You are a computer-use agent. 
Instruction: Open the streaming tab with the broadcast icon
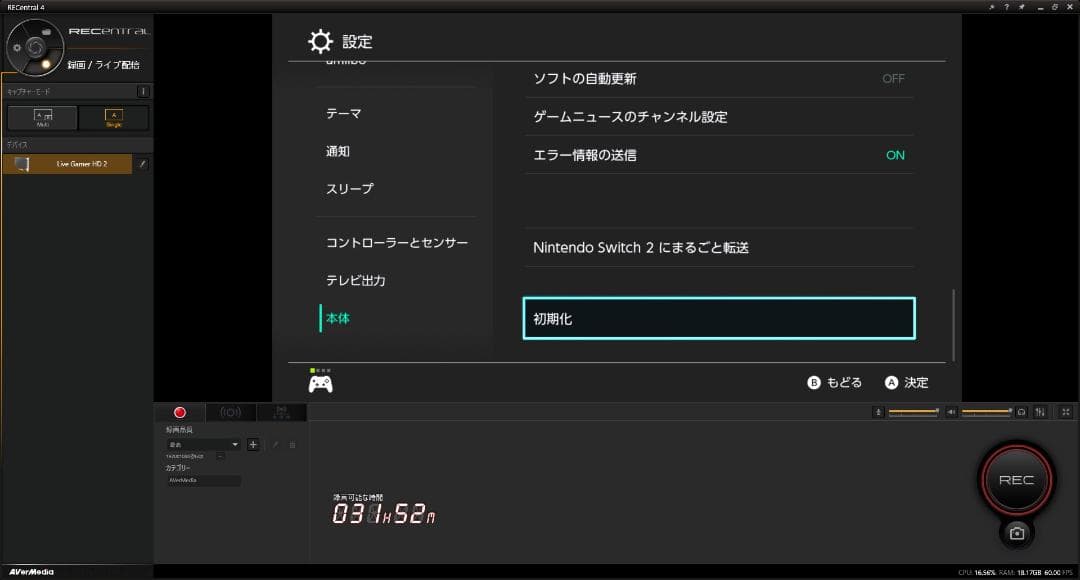click(231, 412)
